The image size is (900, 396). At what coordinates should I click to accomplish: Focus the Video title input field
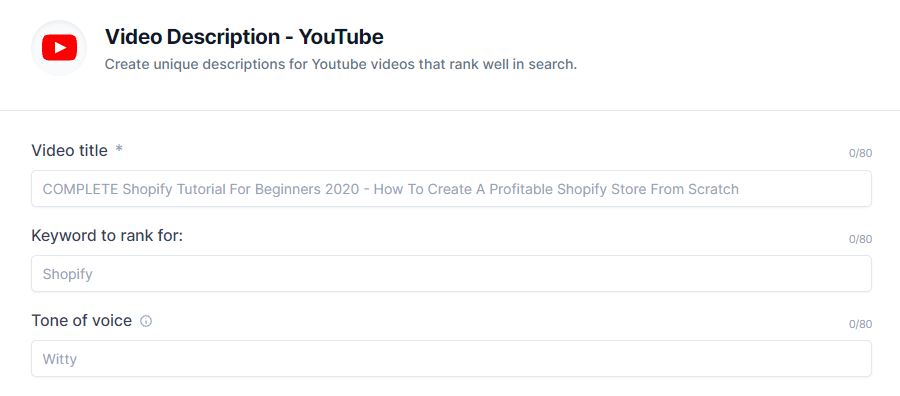(451, 189)
